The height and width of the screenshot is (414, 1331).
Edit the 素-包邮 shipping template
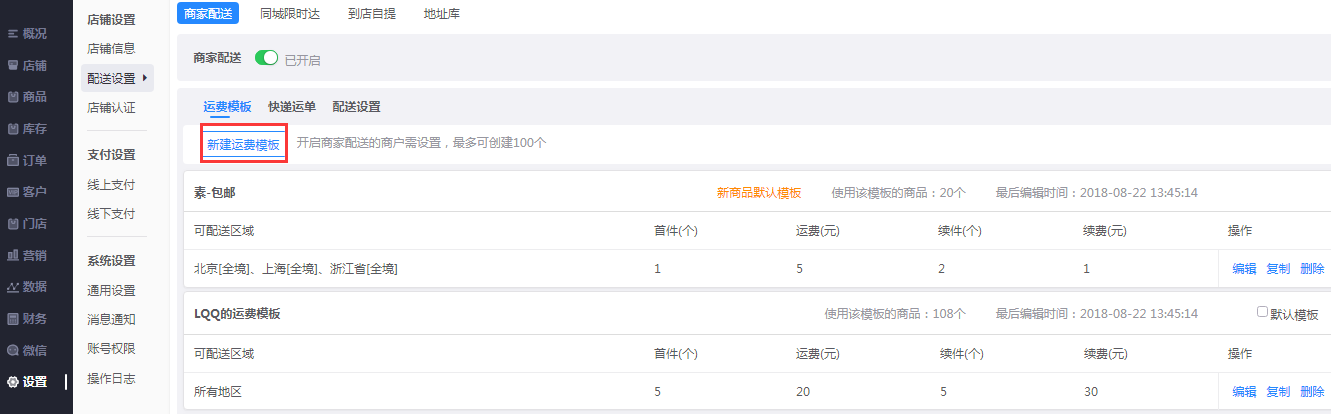click(x=1244, y=268)
